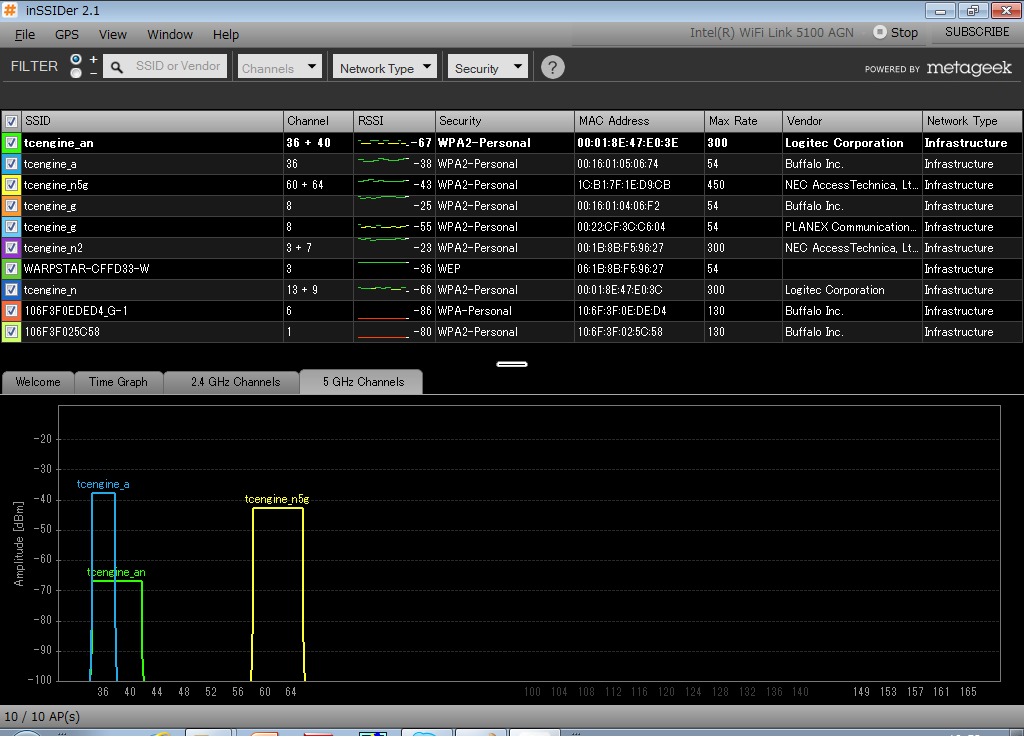Click the 10 / 10 AP(s) status text
The image size is (1024, 736).
(42, 716)
